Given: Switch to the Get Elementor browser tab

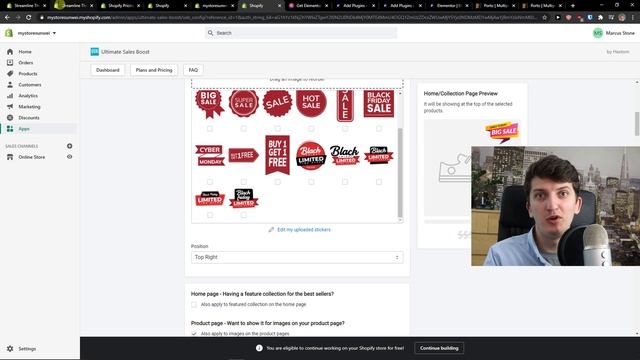Looking at the screenshot, I should pyautogui.click(x=309, y=6).
